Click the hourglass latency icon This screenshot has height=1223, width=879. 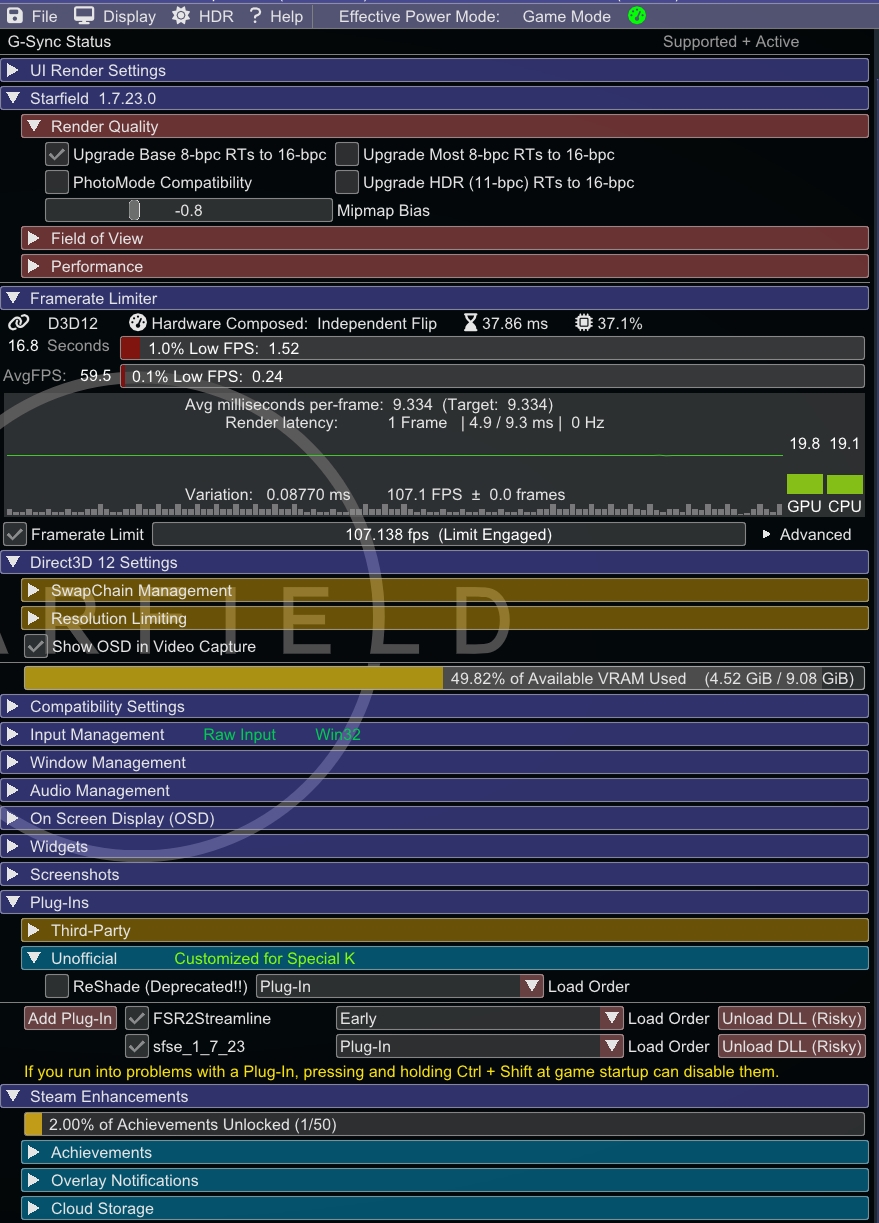coord(470,323)
